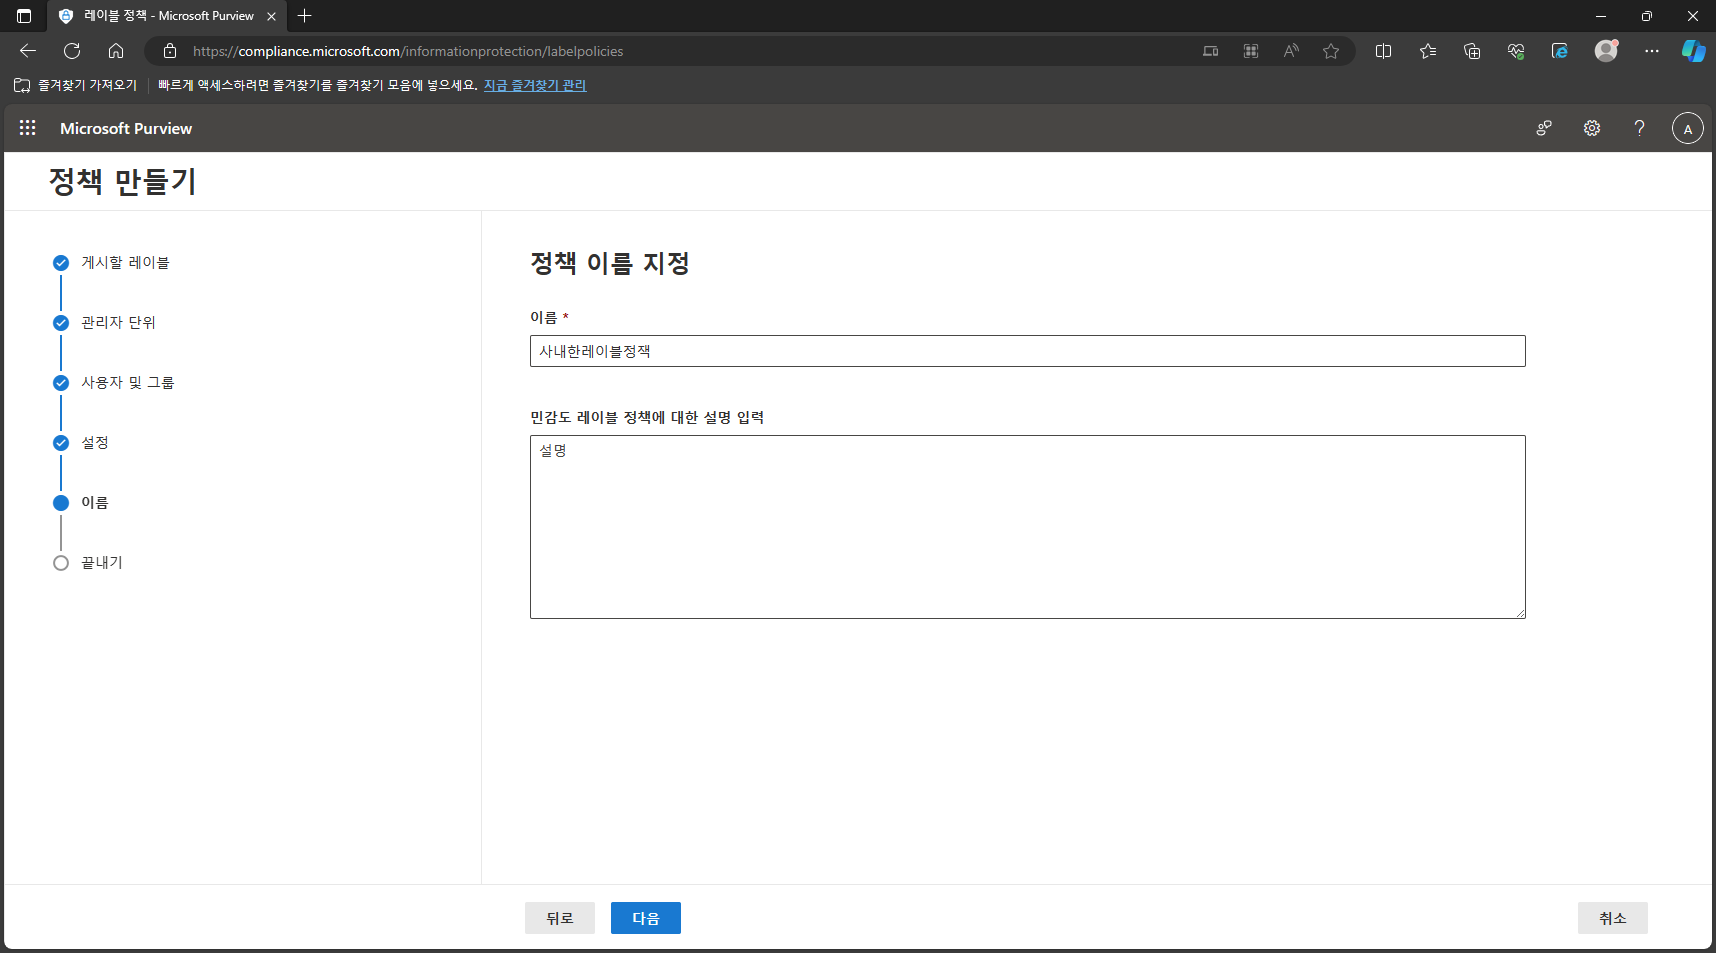
Task: Click the 뒤로 button
Action: coord(560,918)
